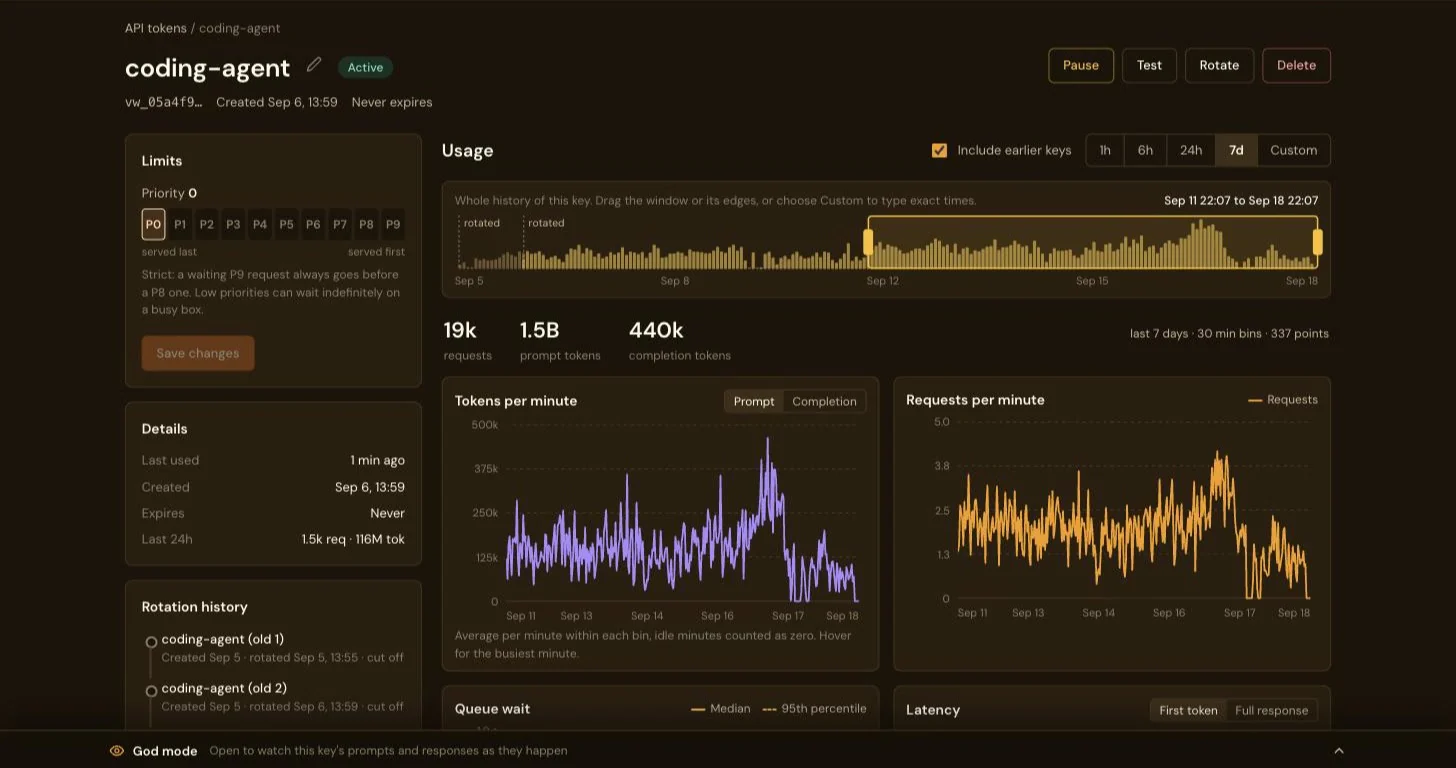Expand the God mode panel chevron

[1339, 751]
